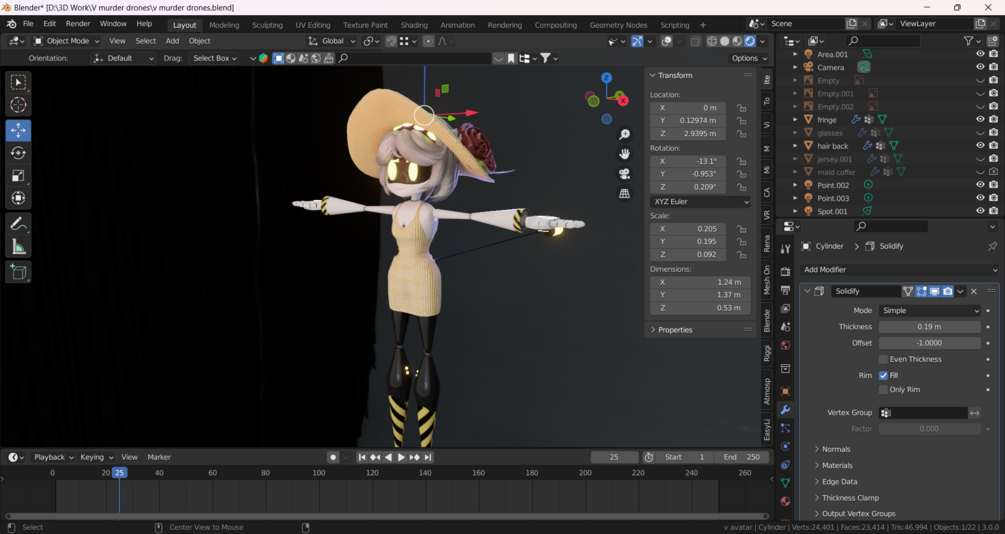Play animation in reverse
This screenshot has height=534, width=1005.
pyautogui.click(x=388, y=457)
